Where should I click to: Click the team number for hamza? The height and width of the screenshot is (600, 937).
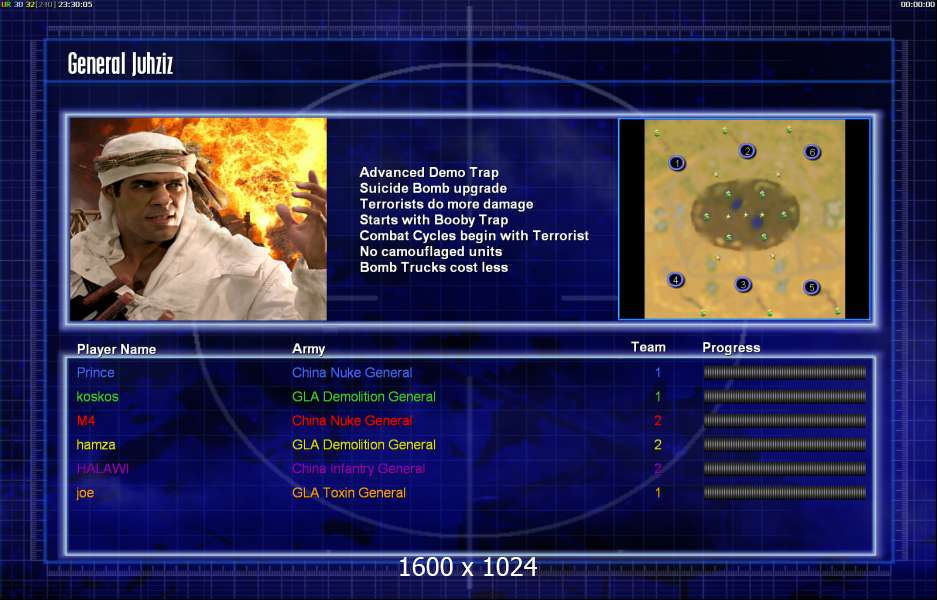click(x=658, y=445)
